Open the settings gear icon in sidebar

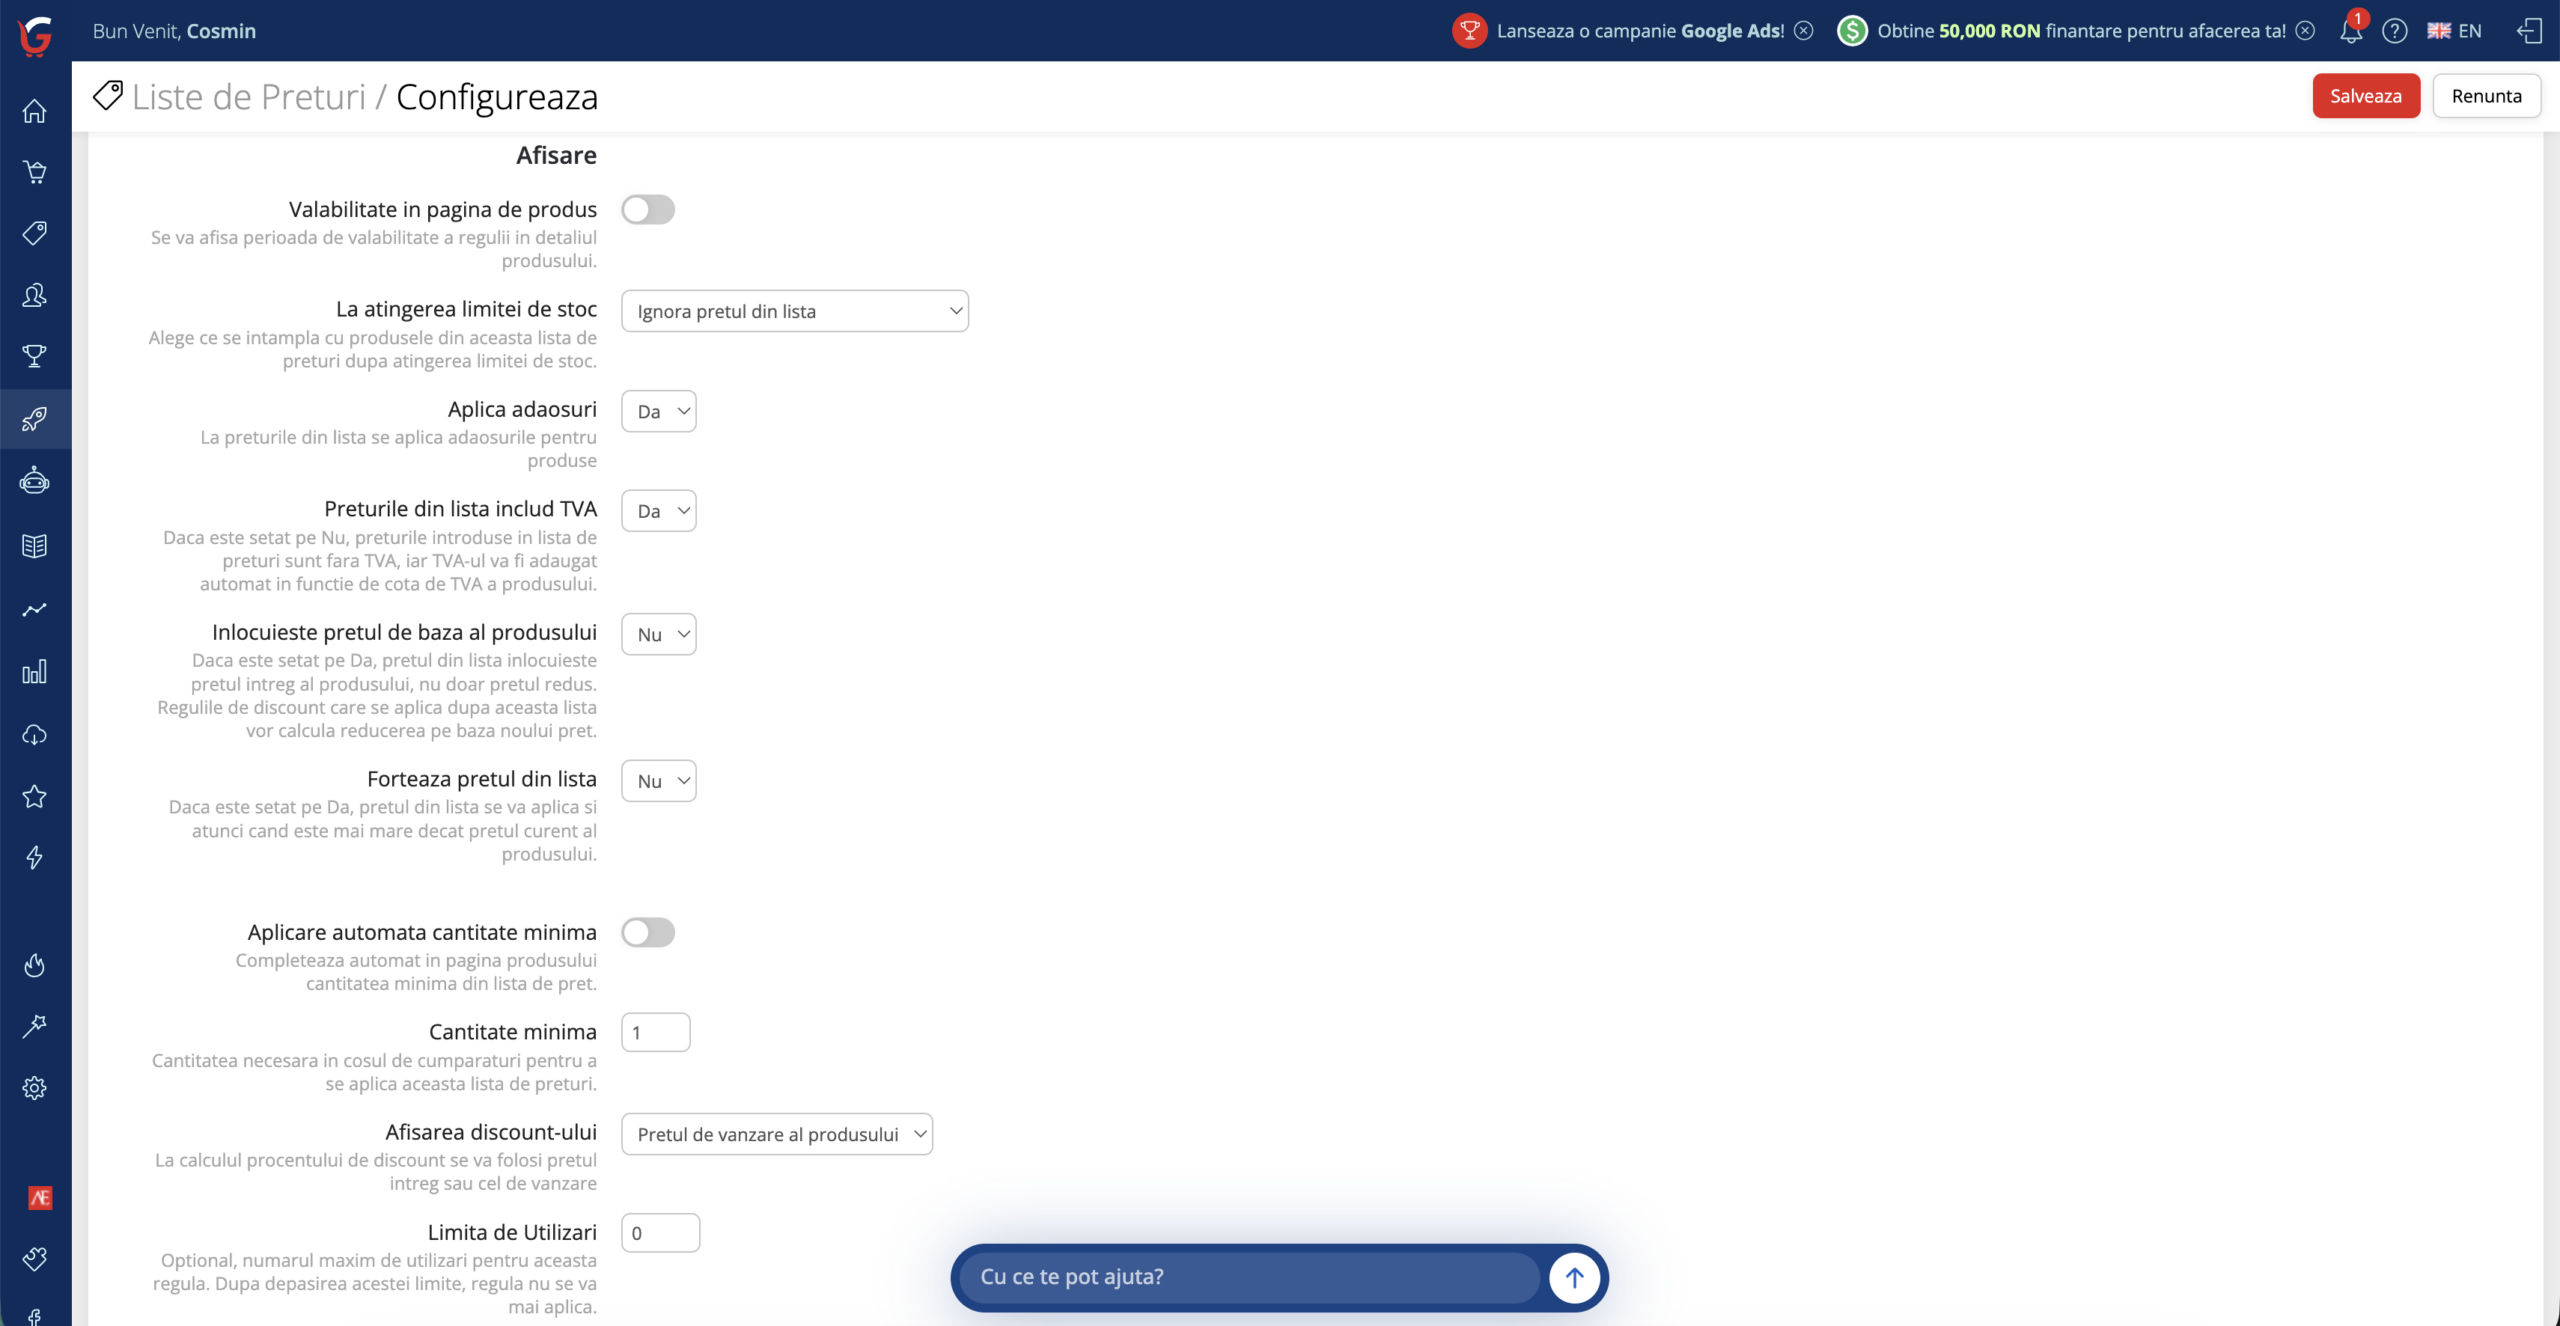tap(35, 1088)
